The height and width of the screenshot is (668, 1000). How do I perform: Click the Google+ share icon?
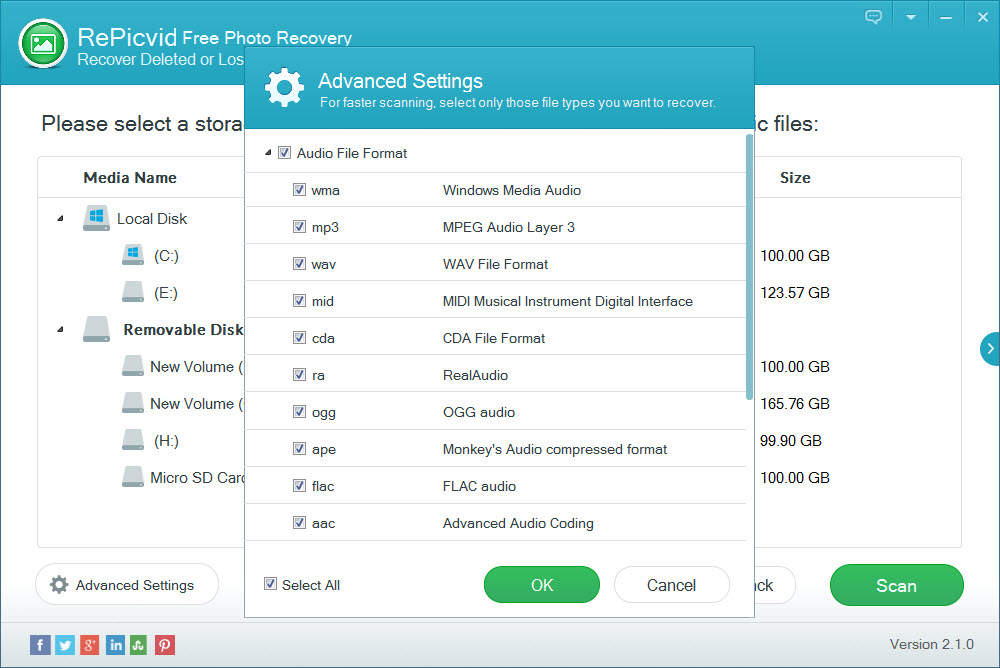[x=89, y=645]
